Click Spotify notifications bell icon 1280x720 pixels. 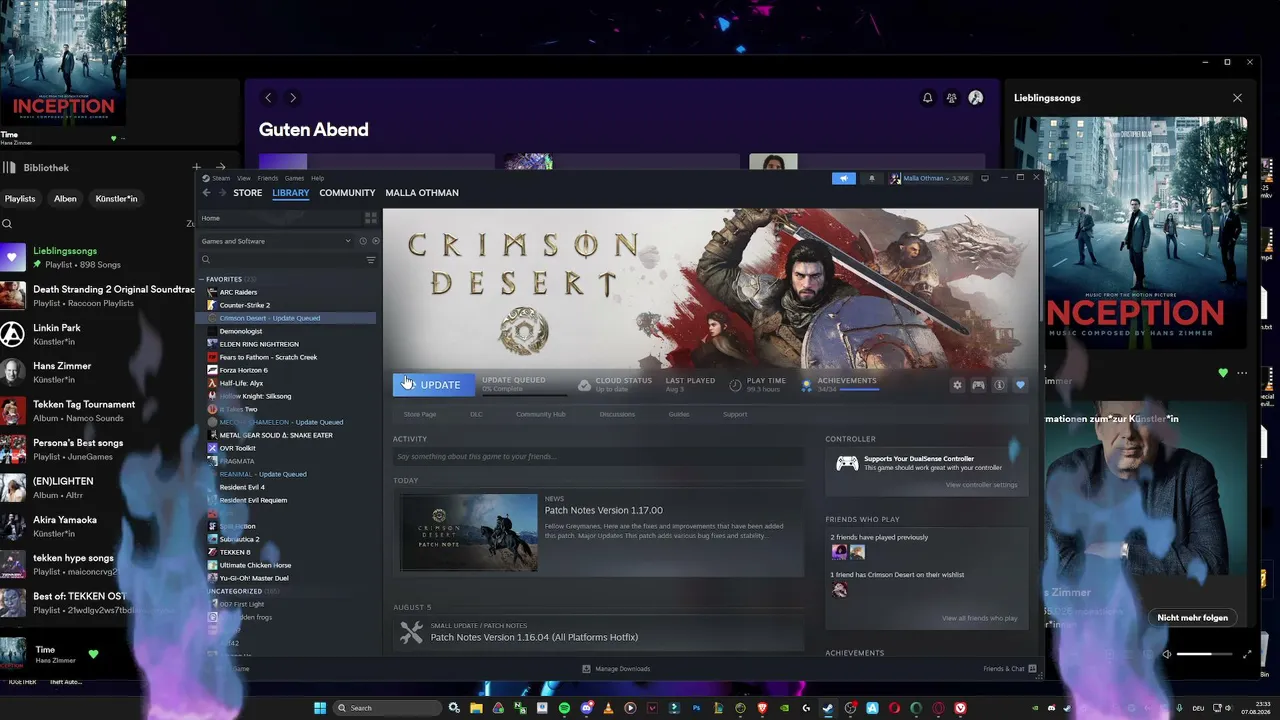(927, 98)
